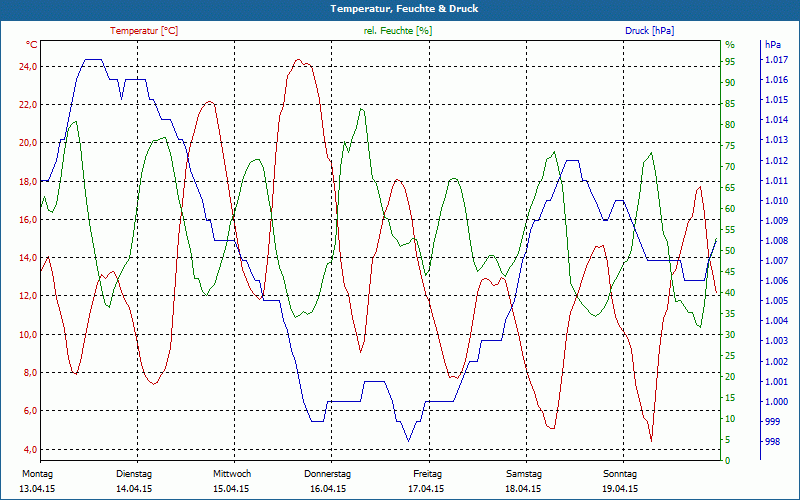Click the '998' pressure axis value
Screen dimensions: 800x500
tap(773, 441)
